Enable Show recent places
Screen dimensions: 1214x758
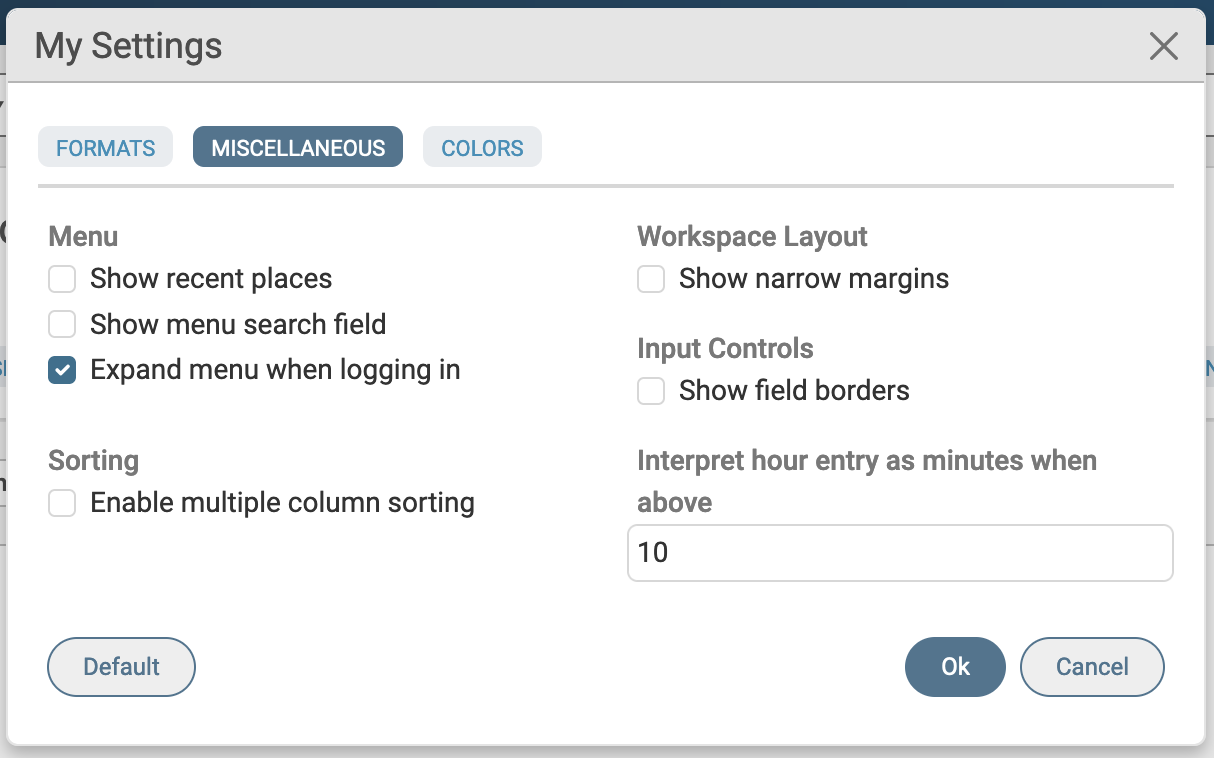click(62, 279)
